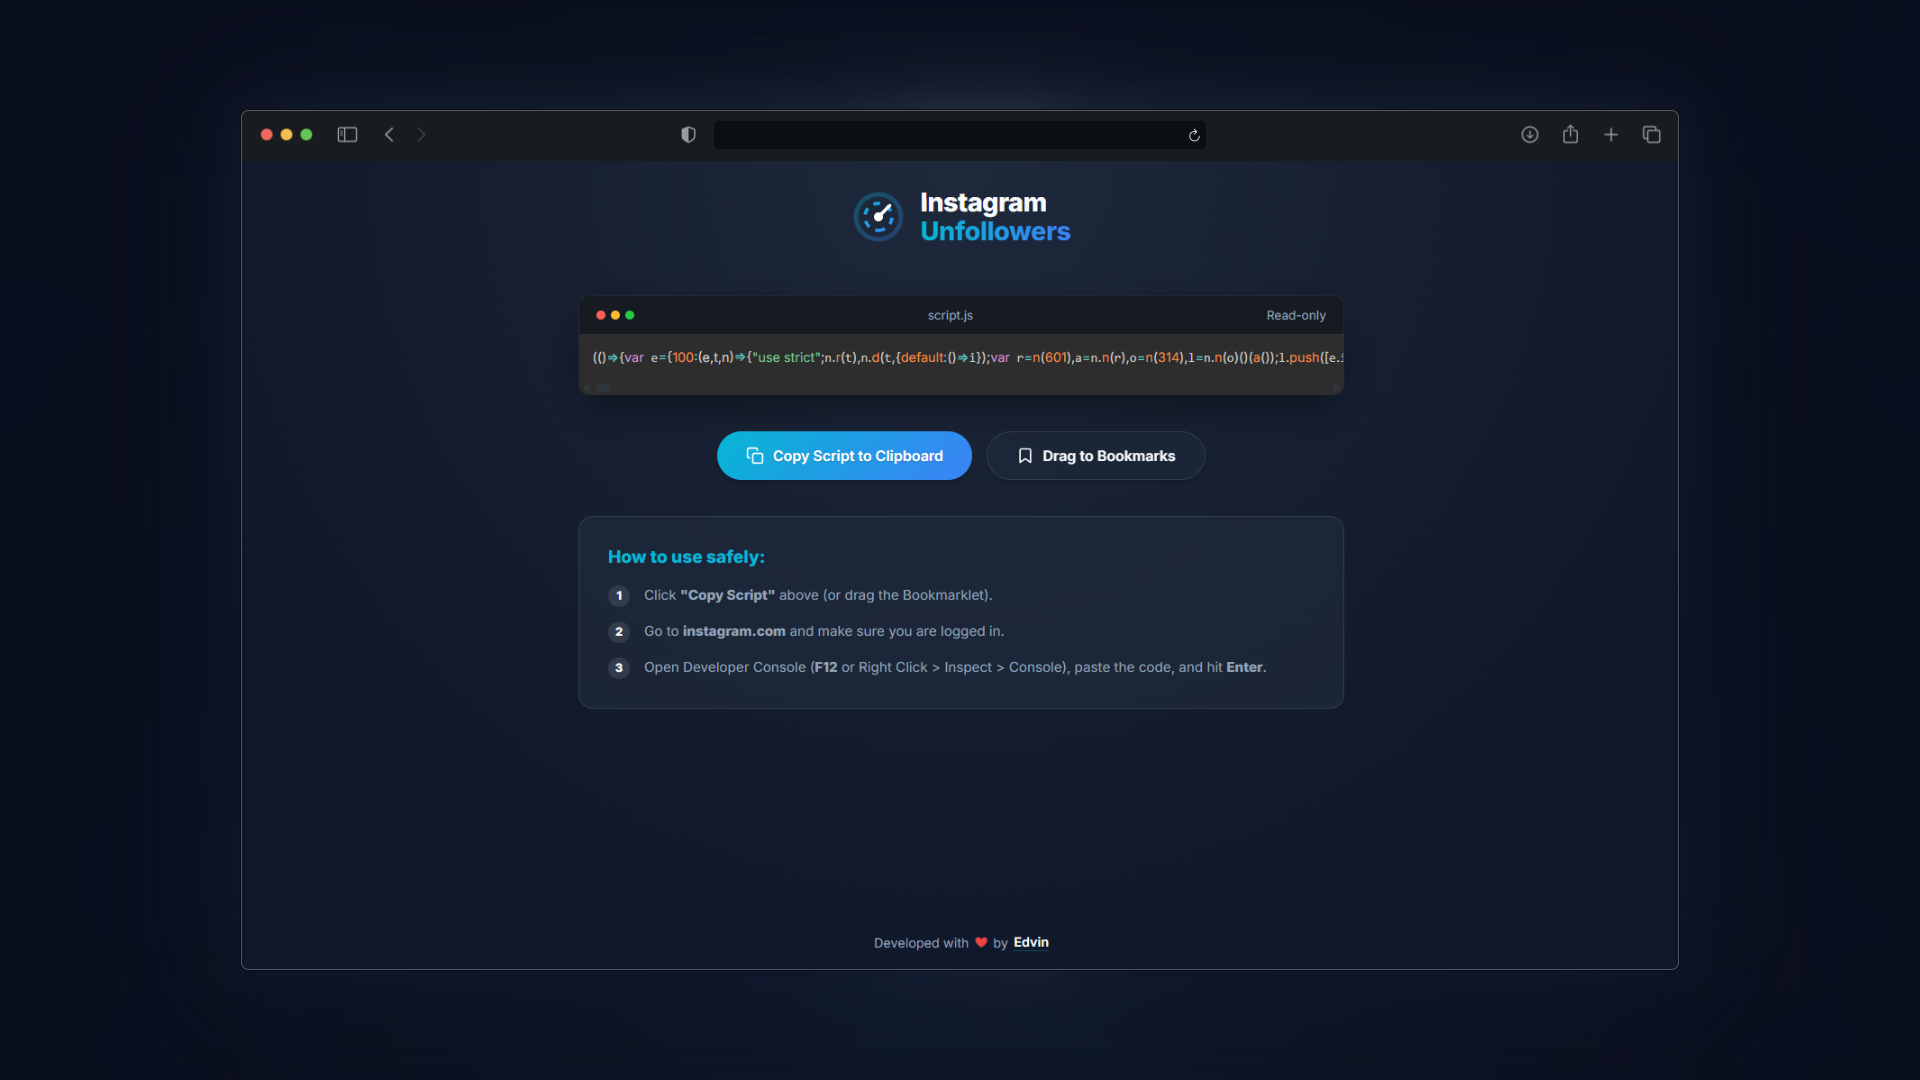Show the tab overview icon
Viewport: 1920px width, 1080px height.
[x=1651, y=135]
